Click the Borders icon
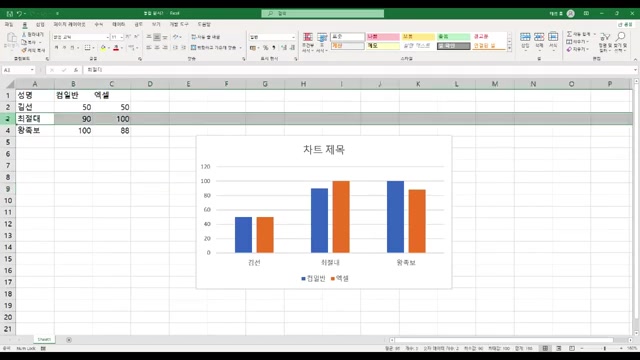 tap(87, 48)
